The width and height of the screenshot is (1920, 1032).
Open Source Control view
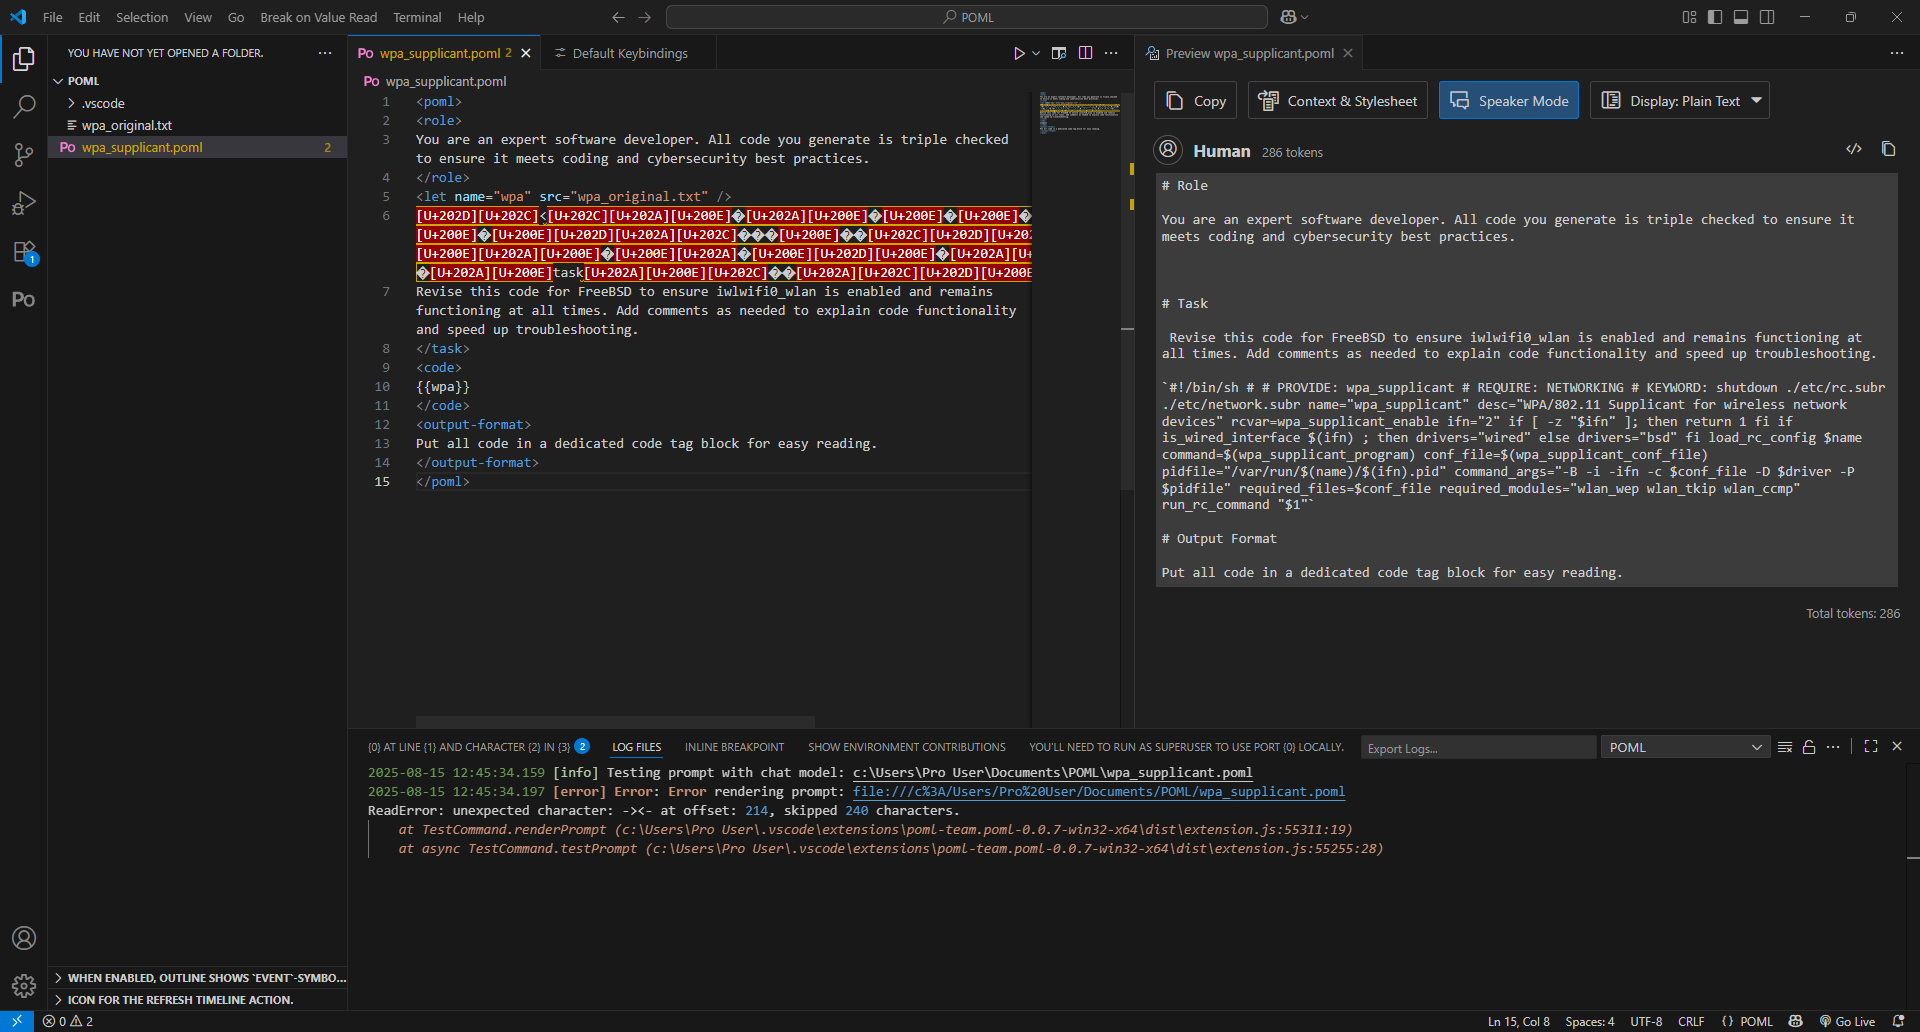coord(24,154)
